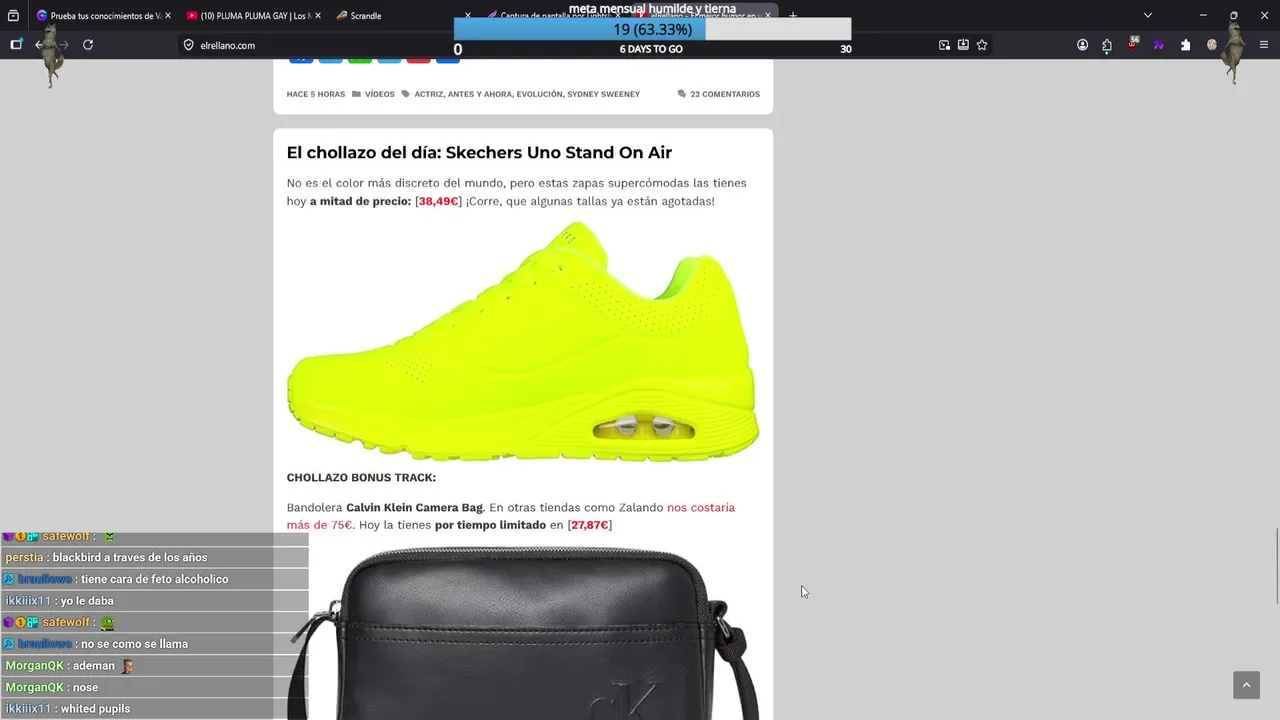Click the comments bubble icon beside 22 COMENTARIOS

682,94
